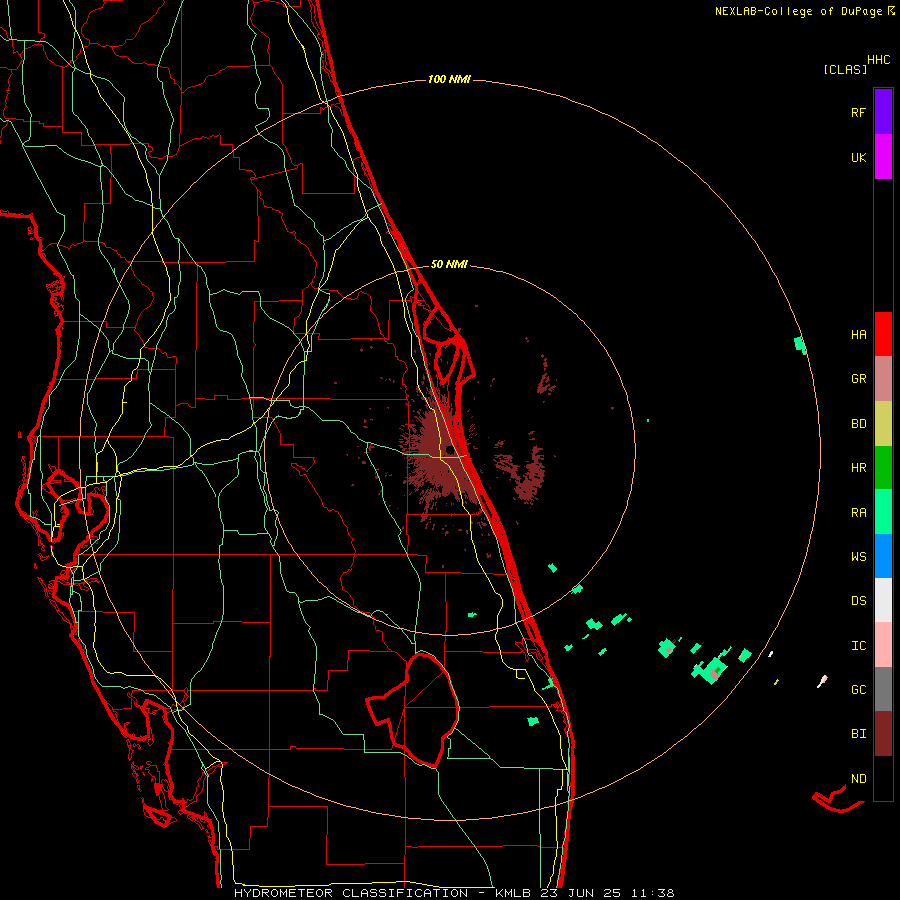The width and height of the screenshot is (900, 900).
Task: Click the green echo on the 100 NMI ring
Action: pyautogui.click(x=800, y=344)
